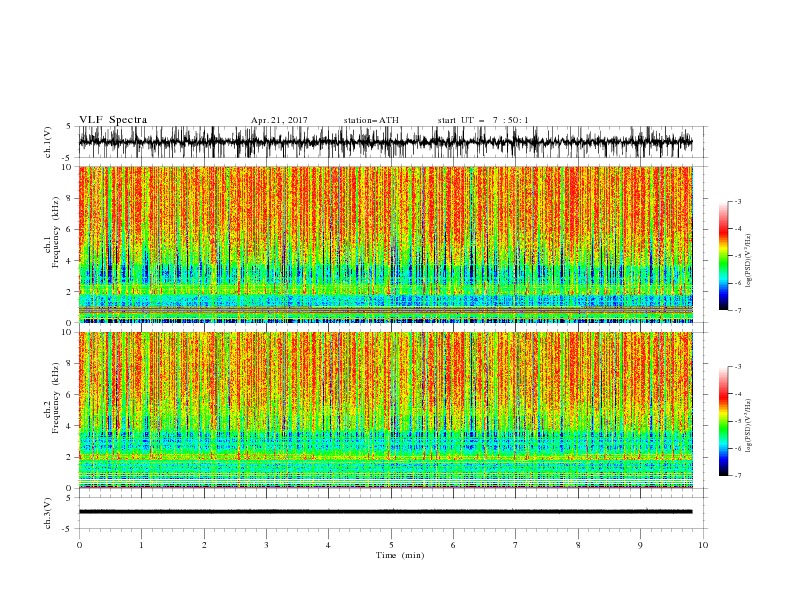This screenshot has height=612, width=792.
Task: Click the ch.1 frequency axis tick '6'
Action: pyautogui.click(x=70, y=230)
